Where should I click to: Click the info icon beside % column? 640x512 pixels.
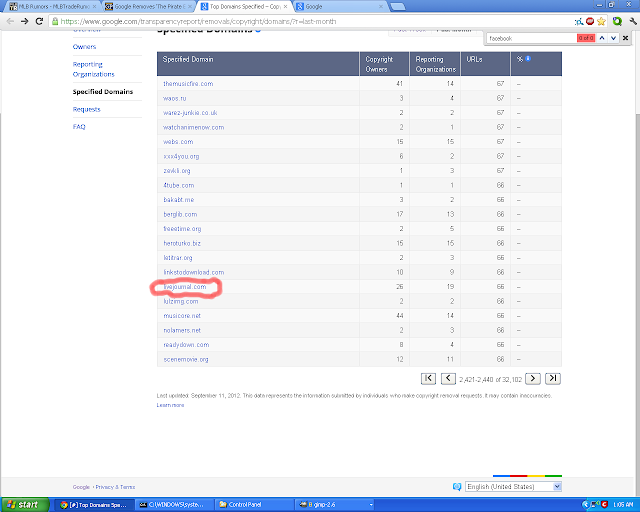click(x=528, y=58)
